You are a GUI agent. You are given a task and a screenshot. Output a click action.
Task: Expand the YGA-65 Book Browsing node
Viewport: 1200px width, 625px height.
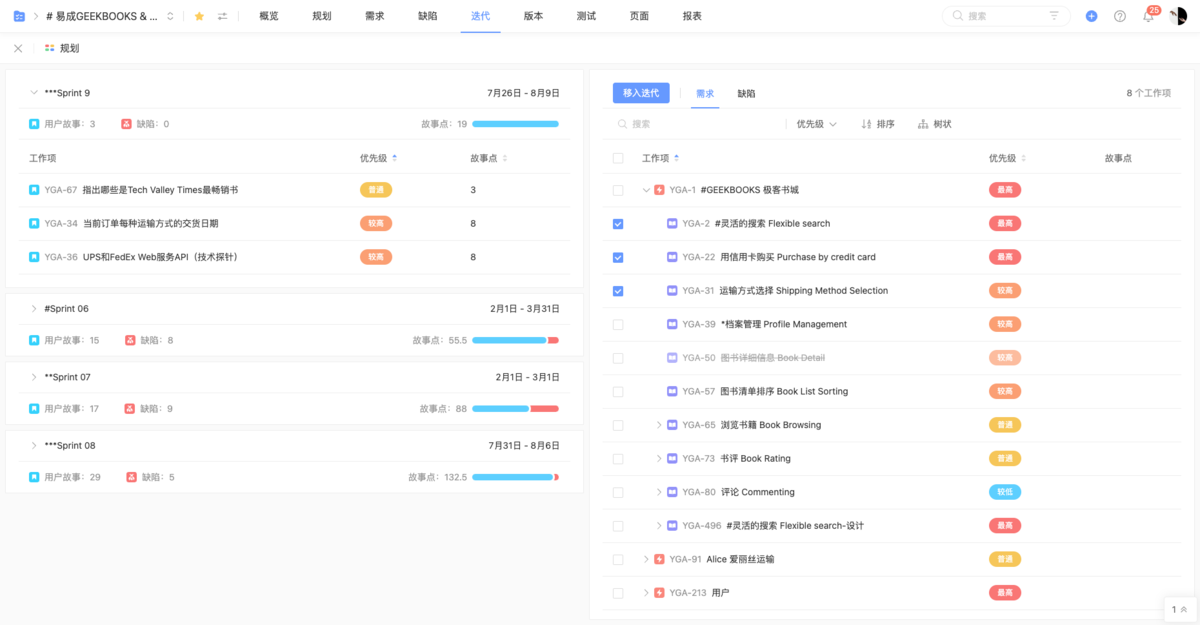tap(659, 424)
